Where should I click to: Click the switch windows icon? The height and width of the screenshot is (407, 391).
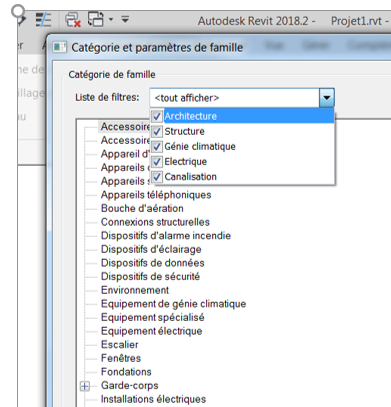click(96, 19)
